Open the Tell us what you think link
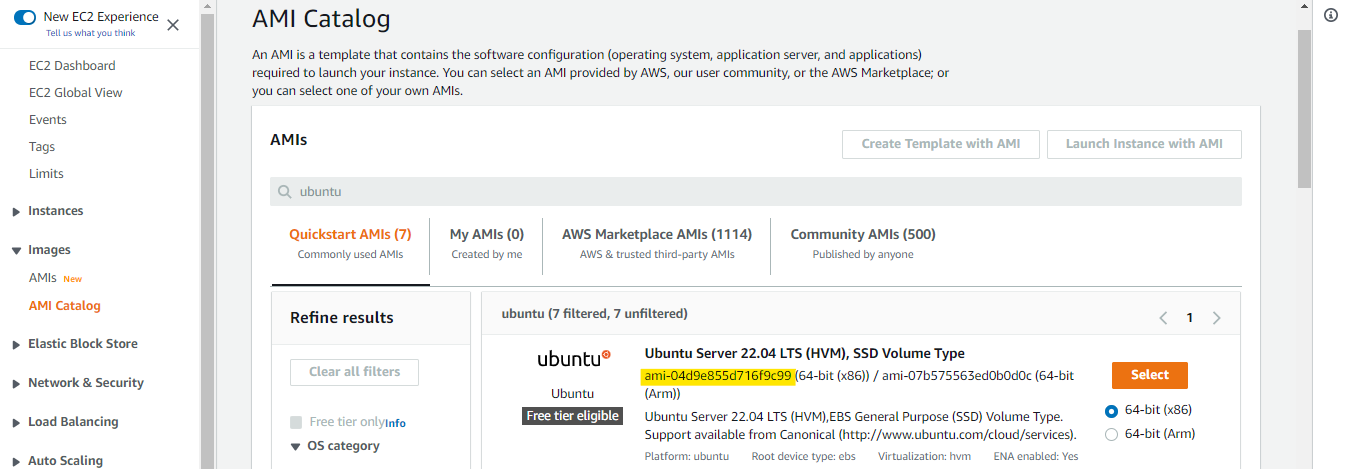 click(90, 33)
